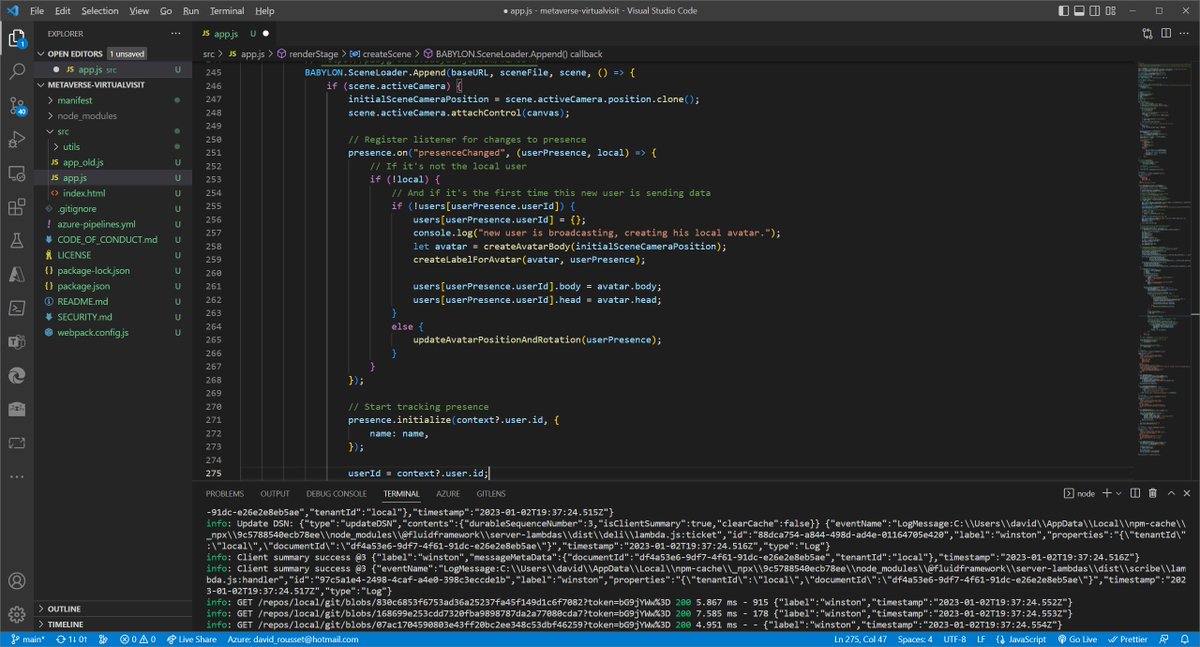Open the Testing flask icon
The image size is (1200, 647).
(17, 241)
